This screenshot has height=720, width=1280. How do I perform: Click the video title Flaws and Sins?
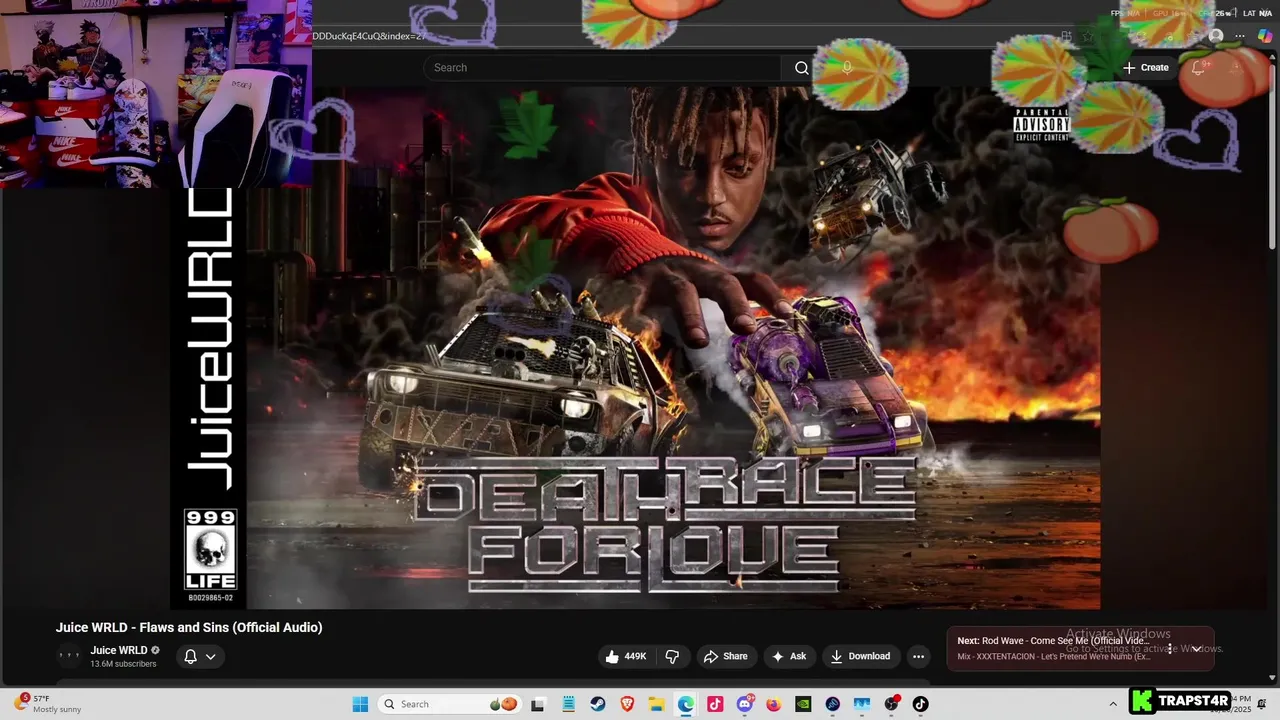189,627
